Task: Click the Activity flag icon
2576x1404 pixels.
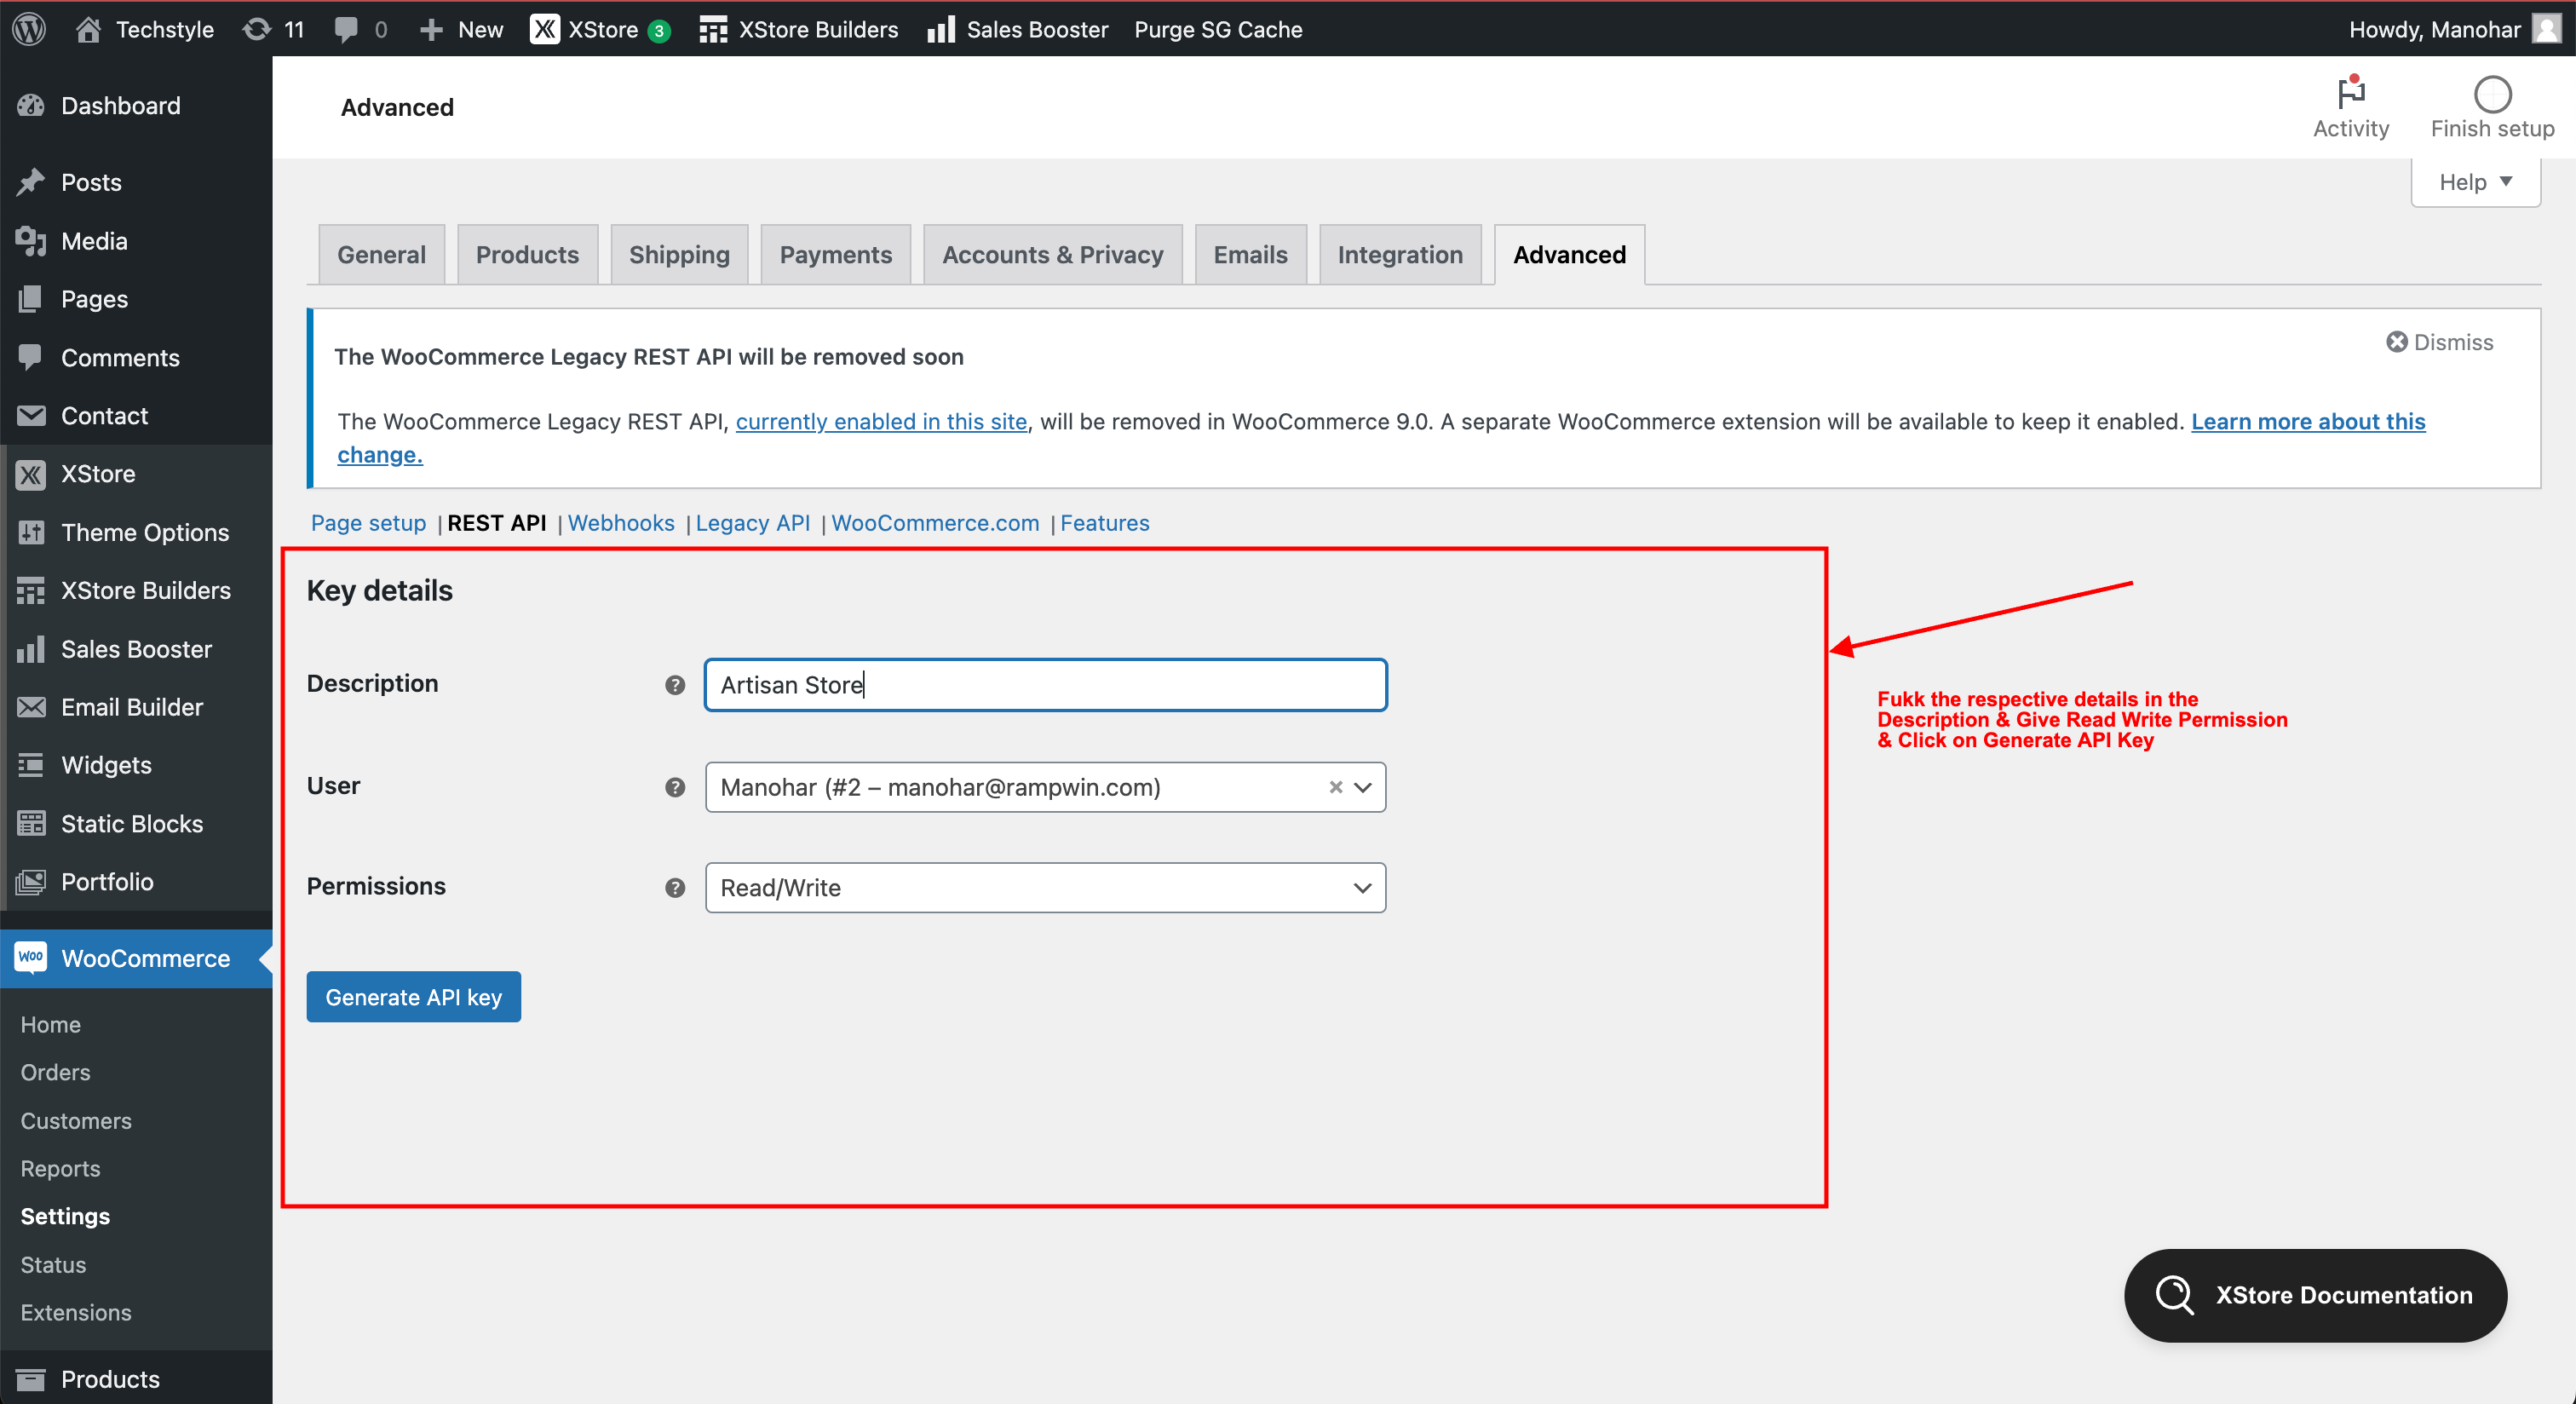Action: click(2350, 93)
